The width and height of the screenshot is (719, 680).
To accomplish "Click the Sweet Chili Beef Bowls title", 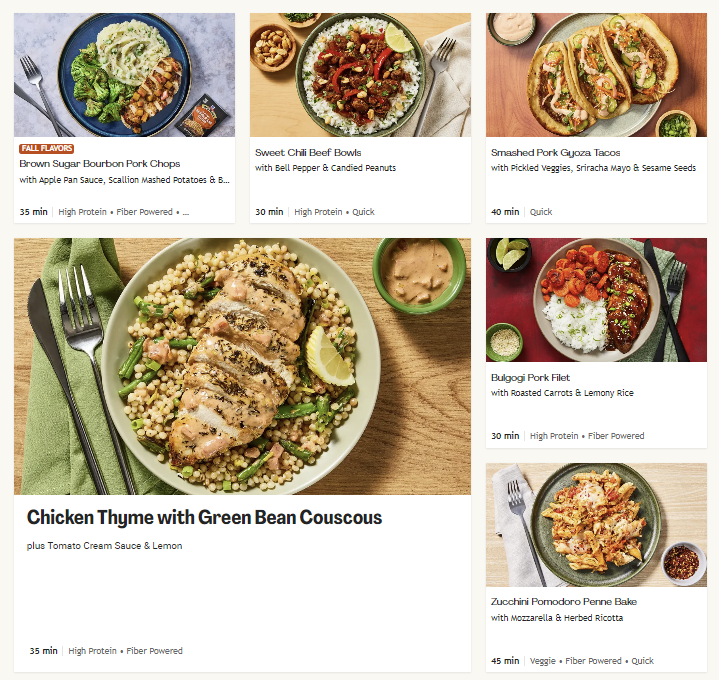I will click(x=308, y=153).
